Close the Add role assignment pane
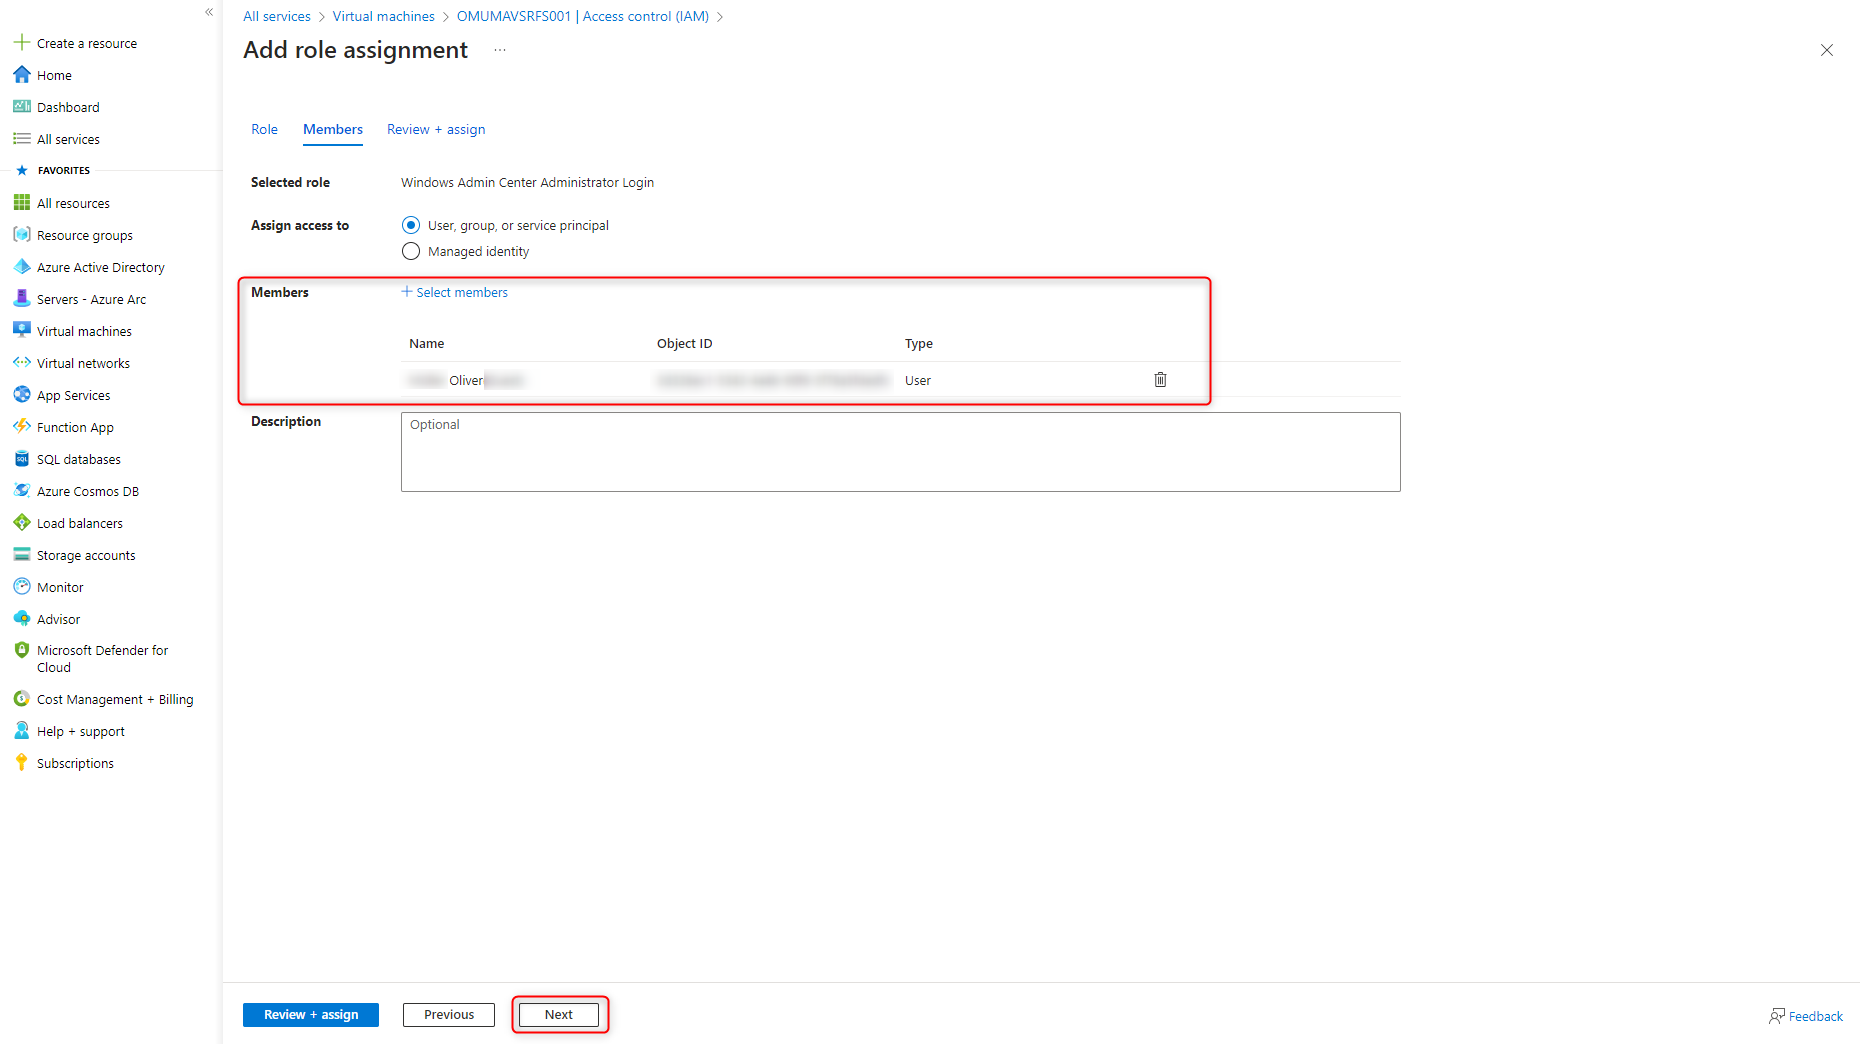The image size is (1860, 1044). point(1827,50)
